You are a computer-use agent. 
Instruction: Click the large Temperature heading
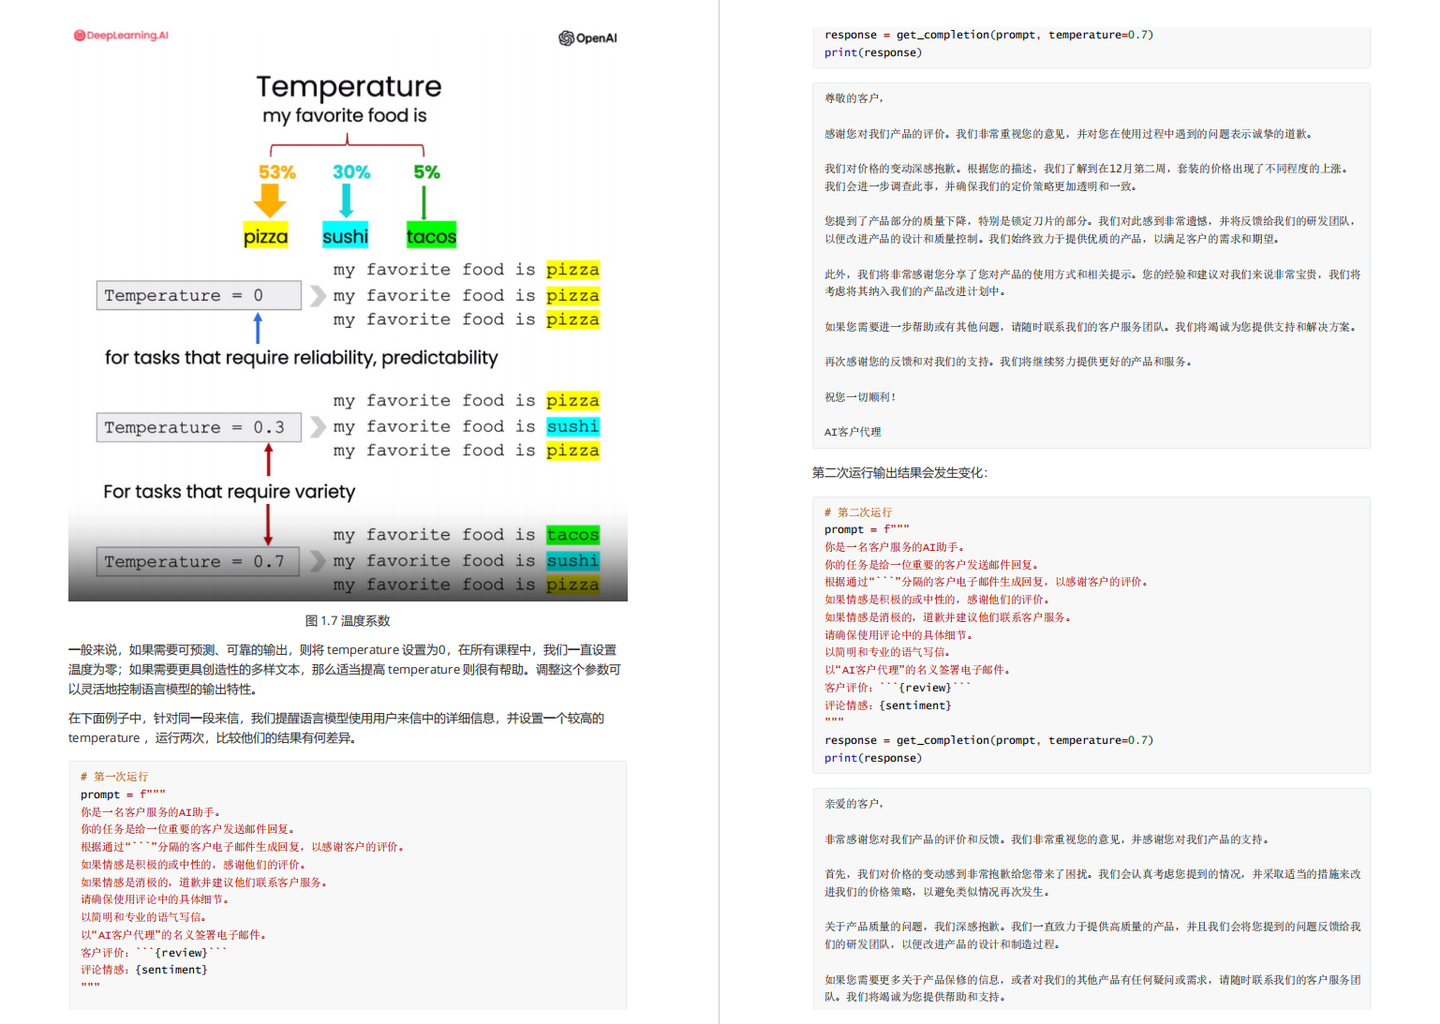tap(348, 87)
